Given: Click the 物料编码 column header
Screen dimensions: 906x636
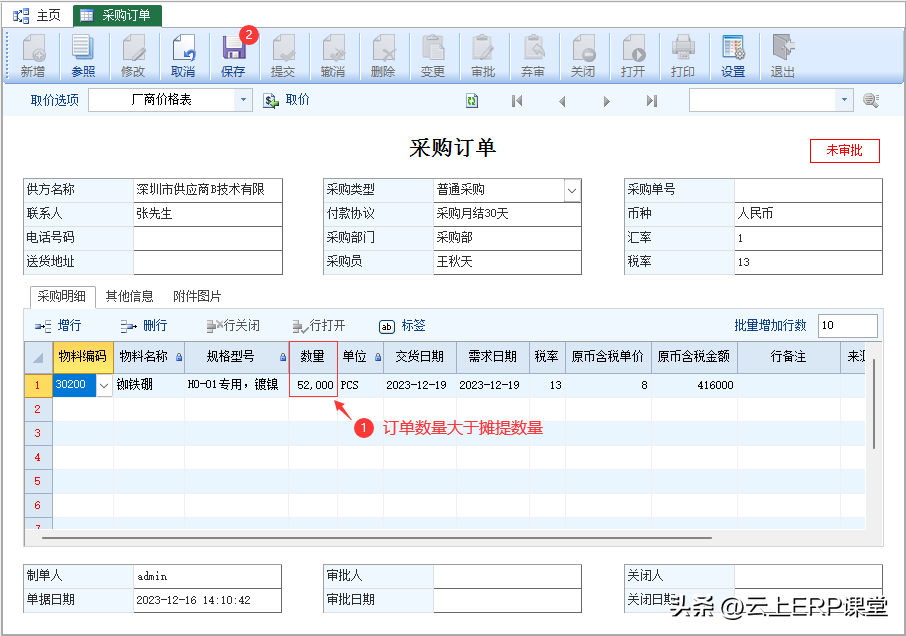Looking at the screenshot, I should pyautogui.click(x=83, y=357).
